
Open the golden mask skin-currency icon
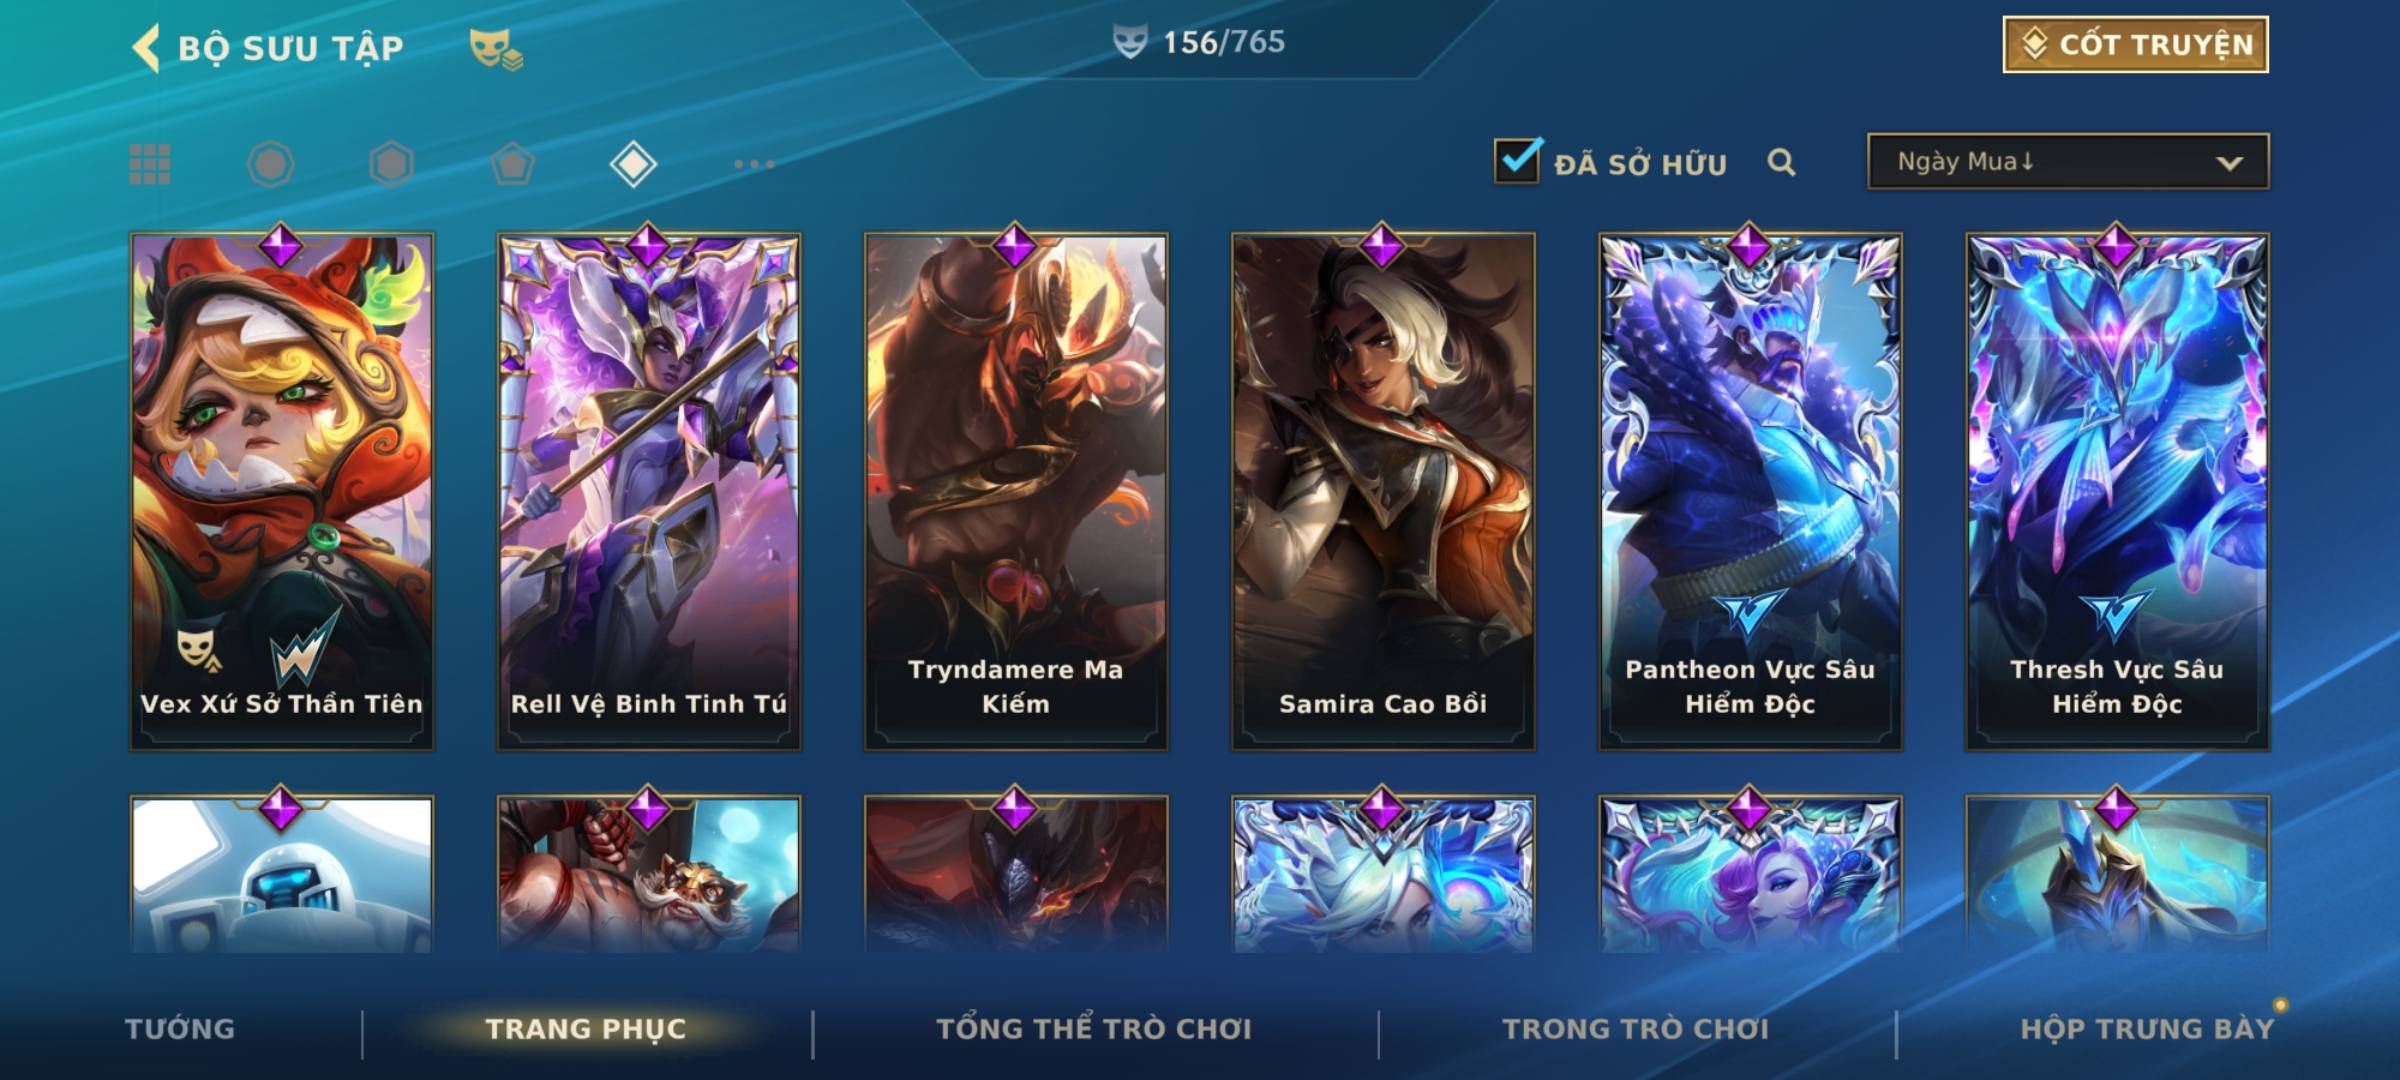click(495, 49)
